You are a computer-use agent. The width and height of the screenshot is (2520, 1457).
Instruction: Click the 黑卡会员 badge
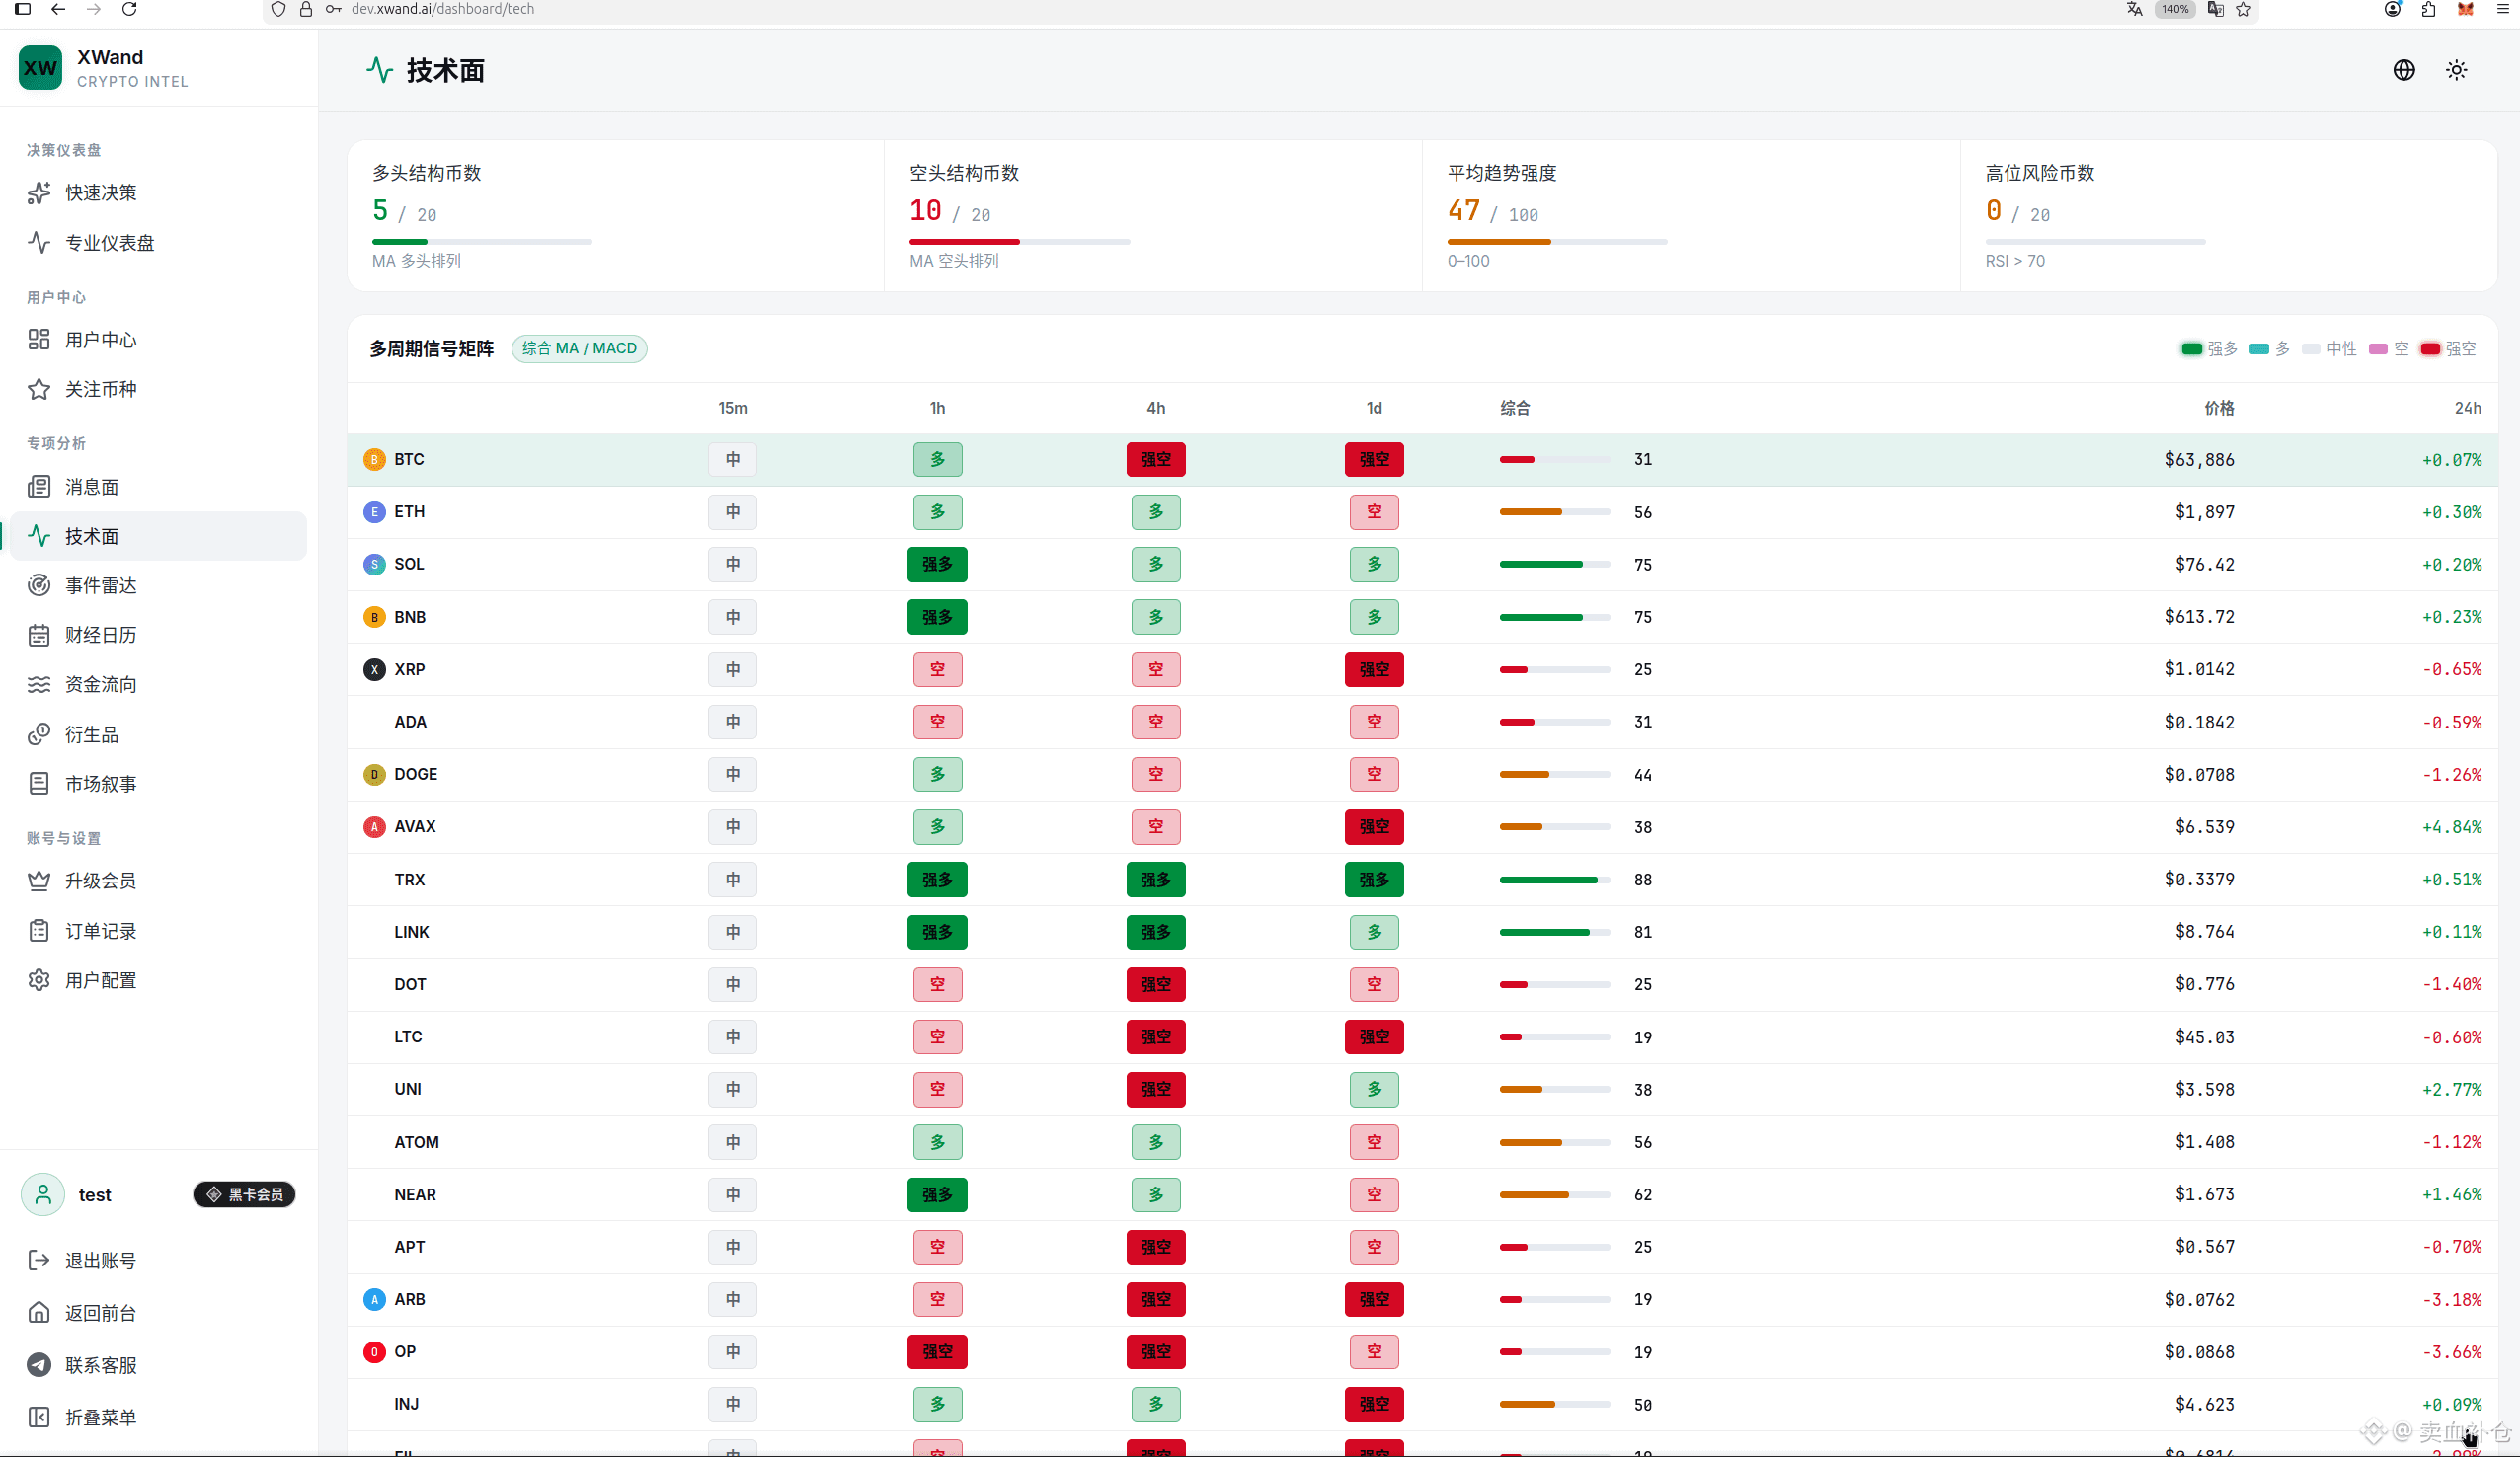(244, 1194)
